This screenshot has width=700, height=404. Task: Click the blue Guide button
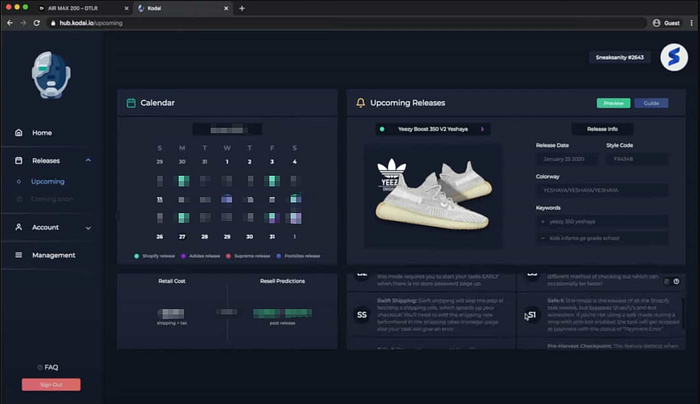(x=651, y=103)
